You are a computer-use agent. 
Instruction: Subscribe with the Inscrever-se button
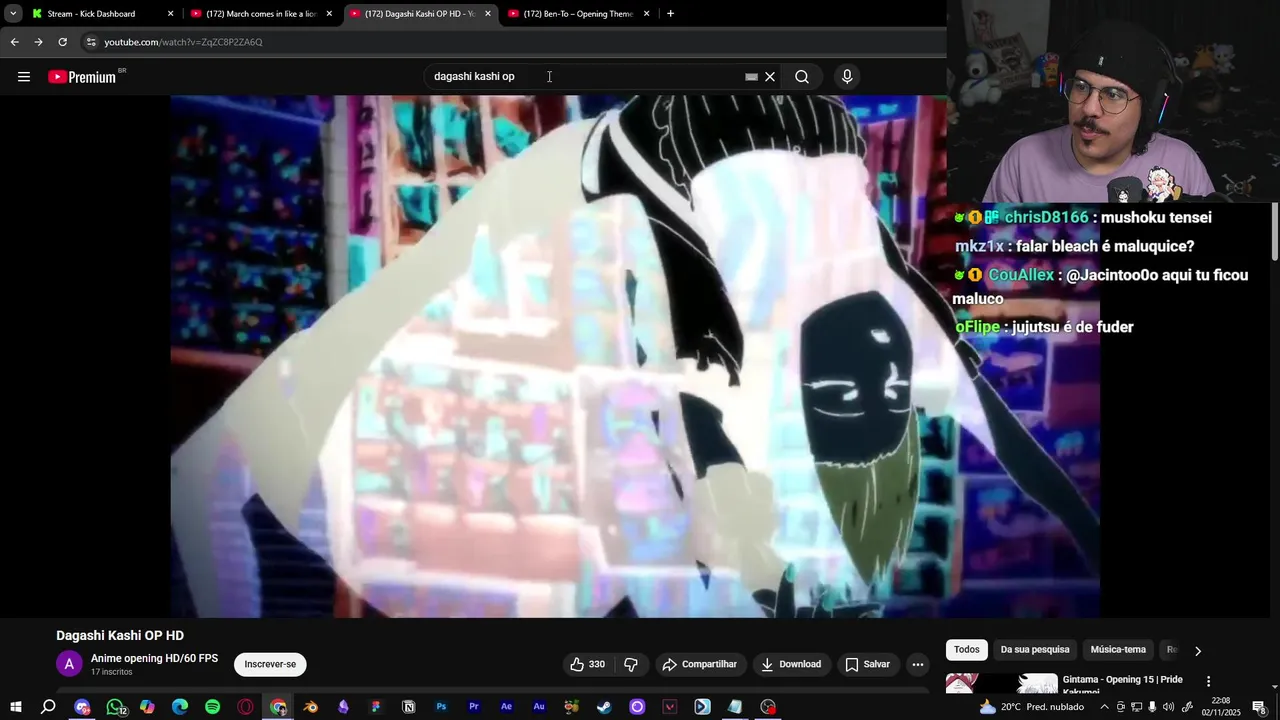270,664
